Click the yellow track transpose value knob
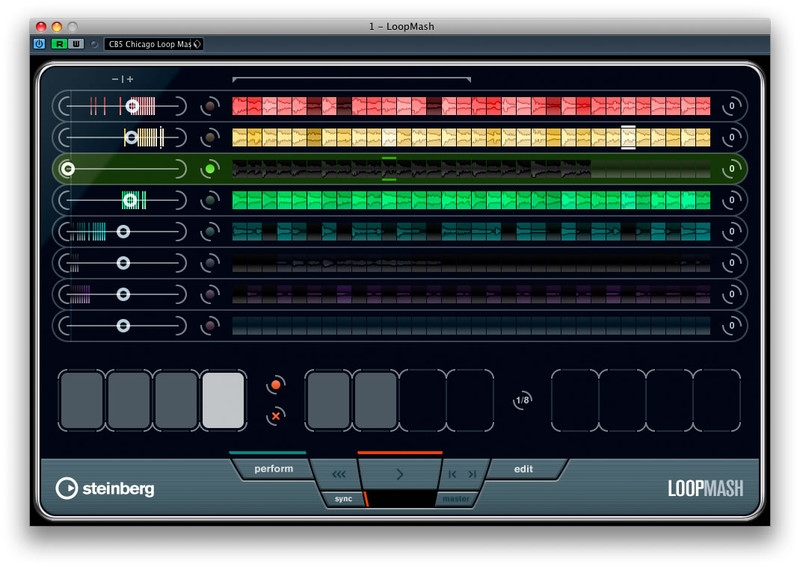Viewport: 800px width, 567px height. click(732, 137)
